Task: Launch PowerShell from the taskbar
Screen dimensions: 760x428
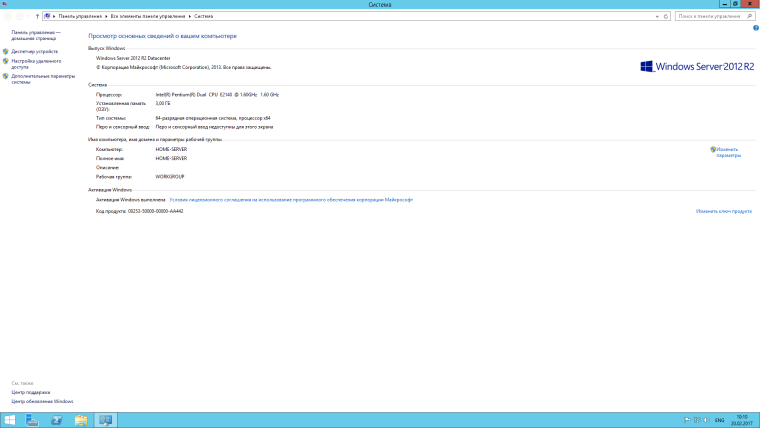Action: (57, 419)
